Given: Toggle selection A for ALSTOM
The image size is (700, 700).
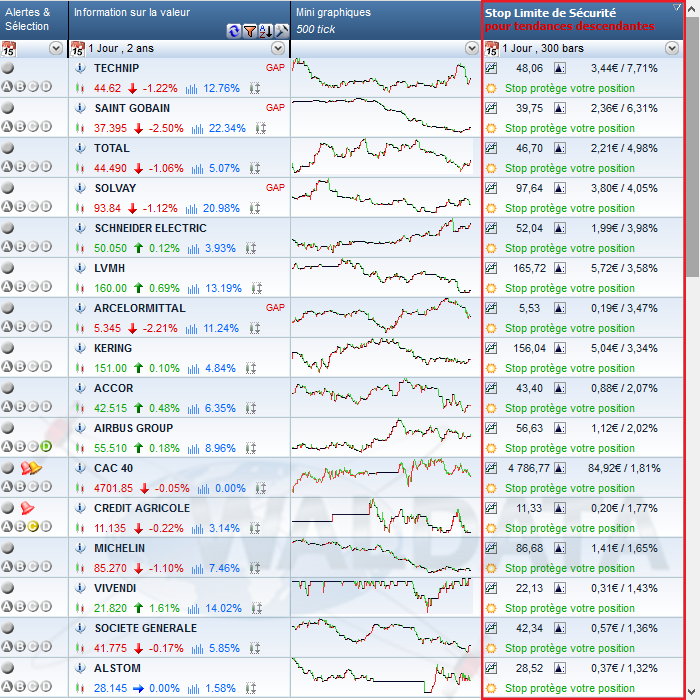Looking at the screenshot, I should [x=7, y=686].
